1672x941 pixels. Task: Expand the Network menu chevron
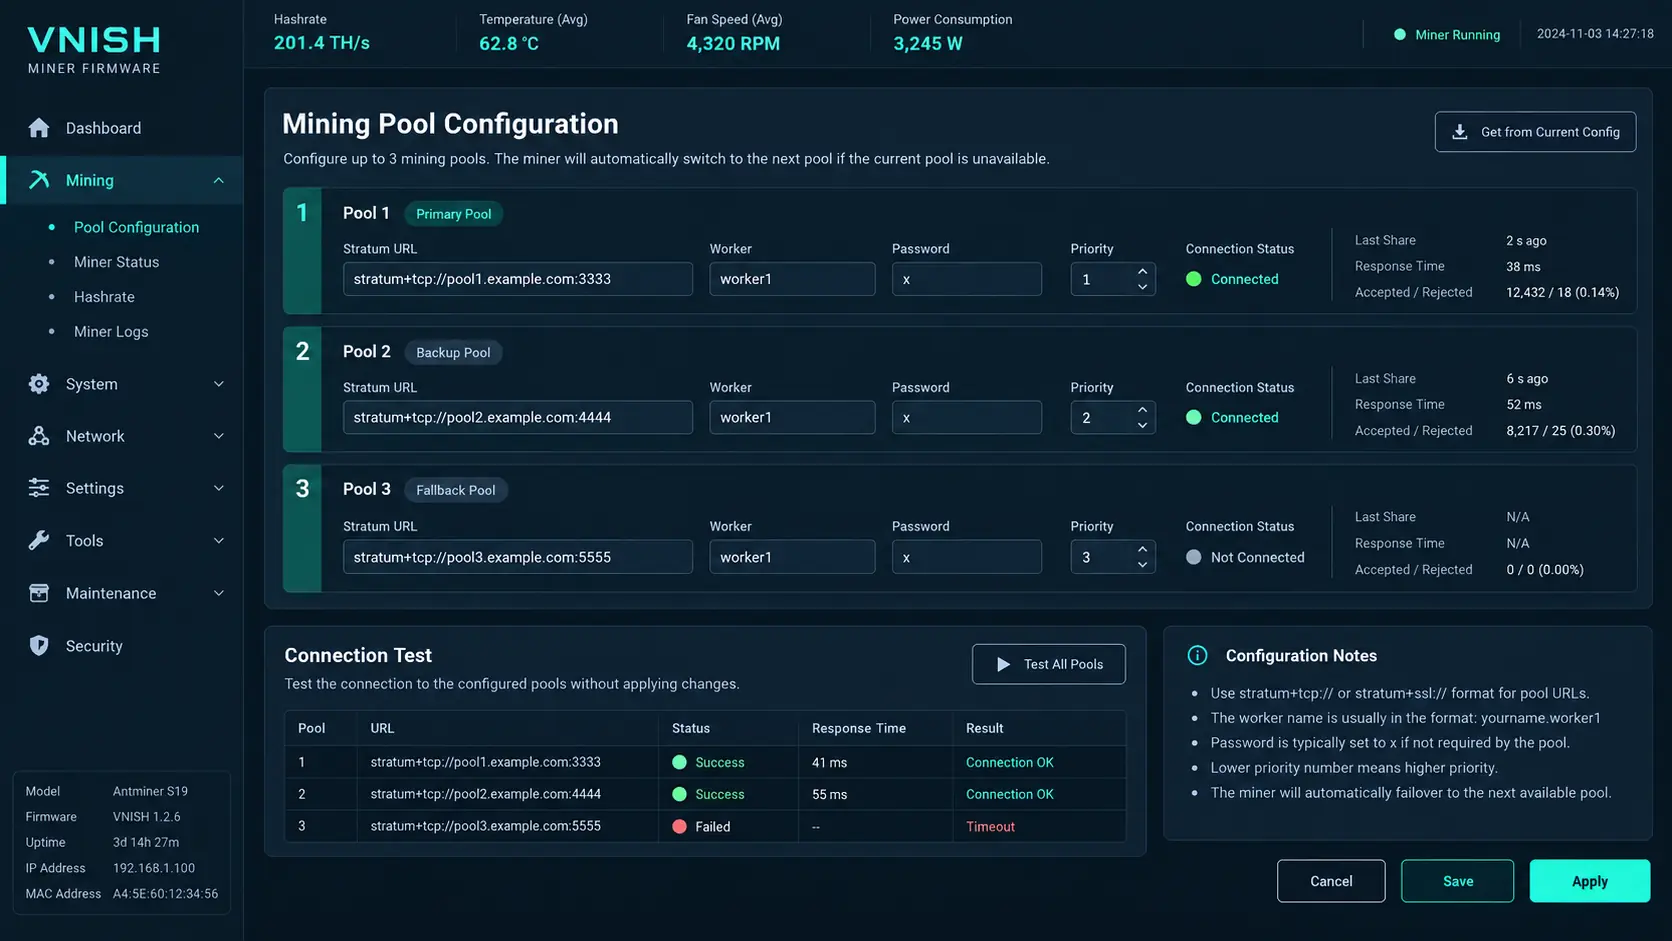219,436
